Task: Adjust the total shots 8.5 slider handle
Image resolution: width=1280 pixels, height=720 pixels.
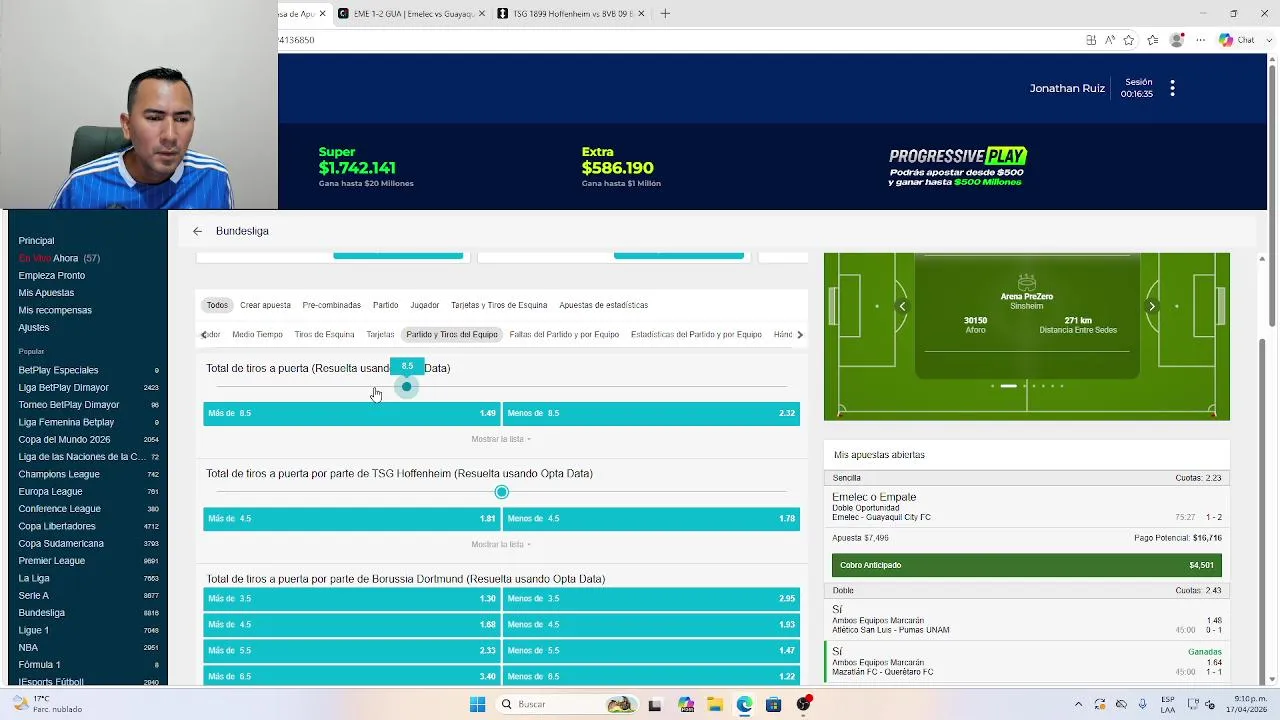Action: tap(406, 386)
